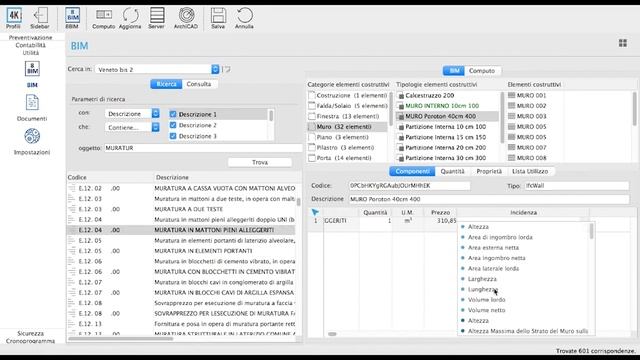Viewport: 640px width, 360px height.
Task: Open the Server toolbar icon
Action: [x=156, y=18]
